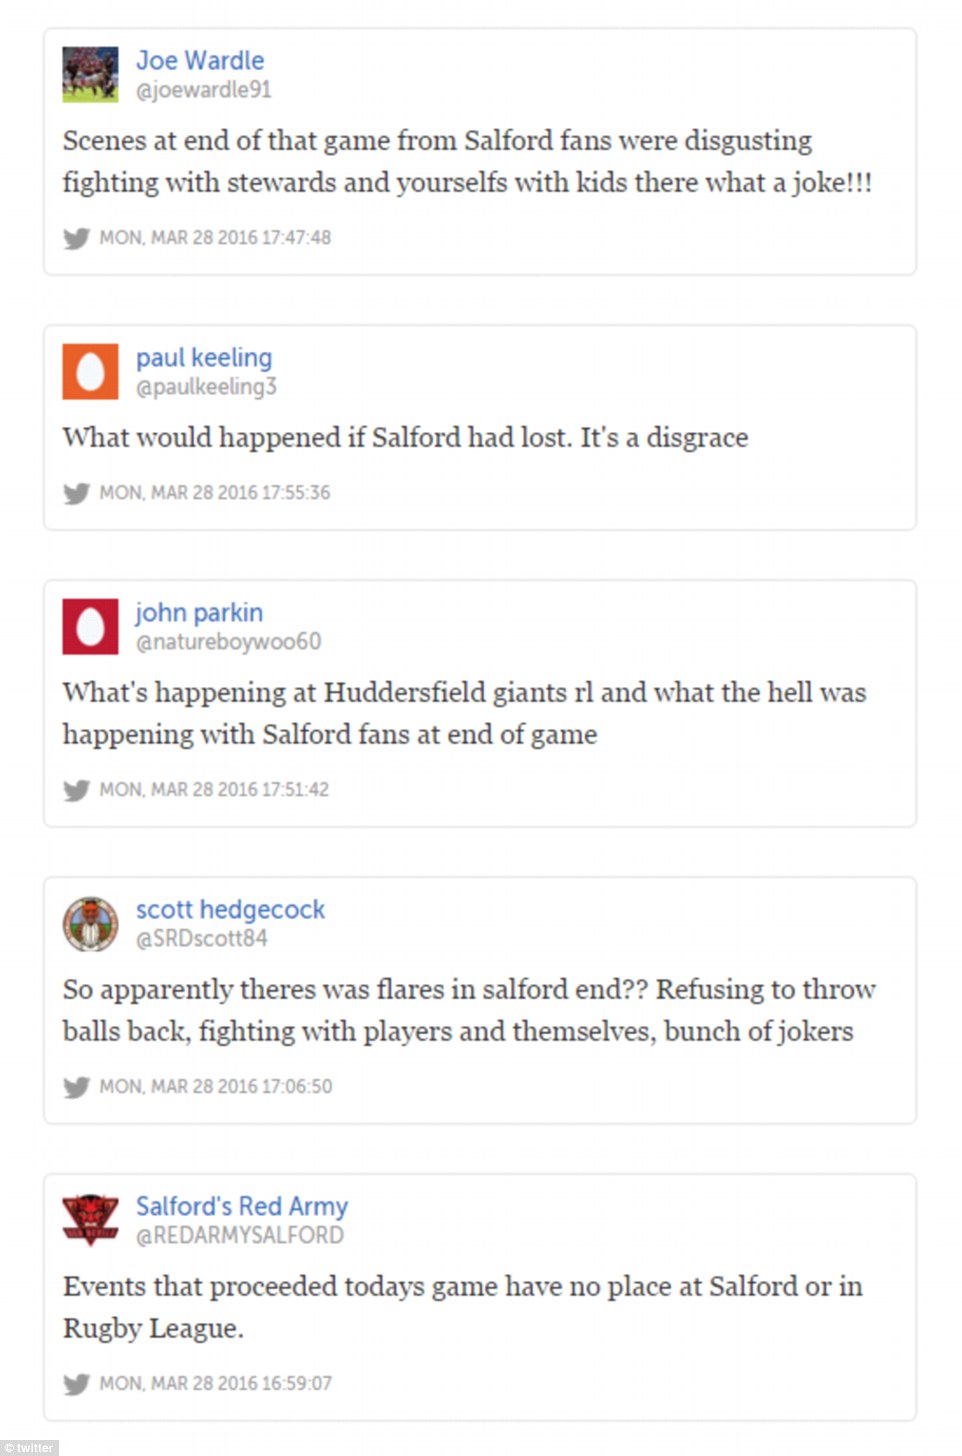Open the john parkin name link
The image size is (962, 1456).
point(199,613)
